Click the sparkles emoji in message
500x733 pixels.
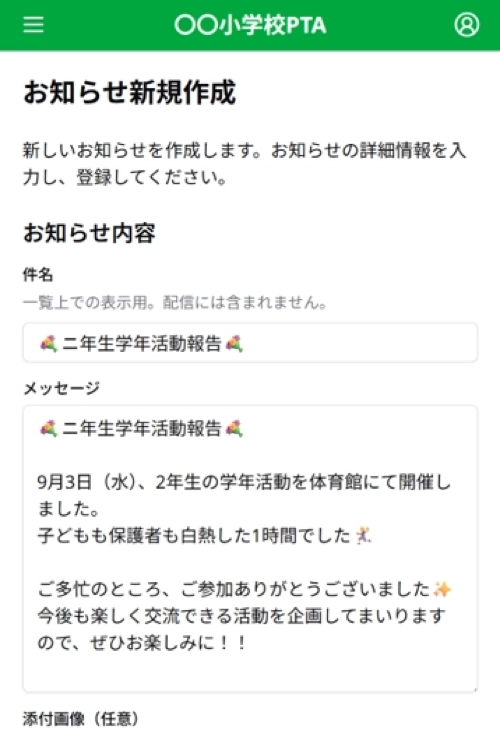[442, 589]
